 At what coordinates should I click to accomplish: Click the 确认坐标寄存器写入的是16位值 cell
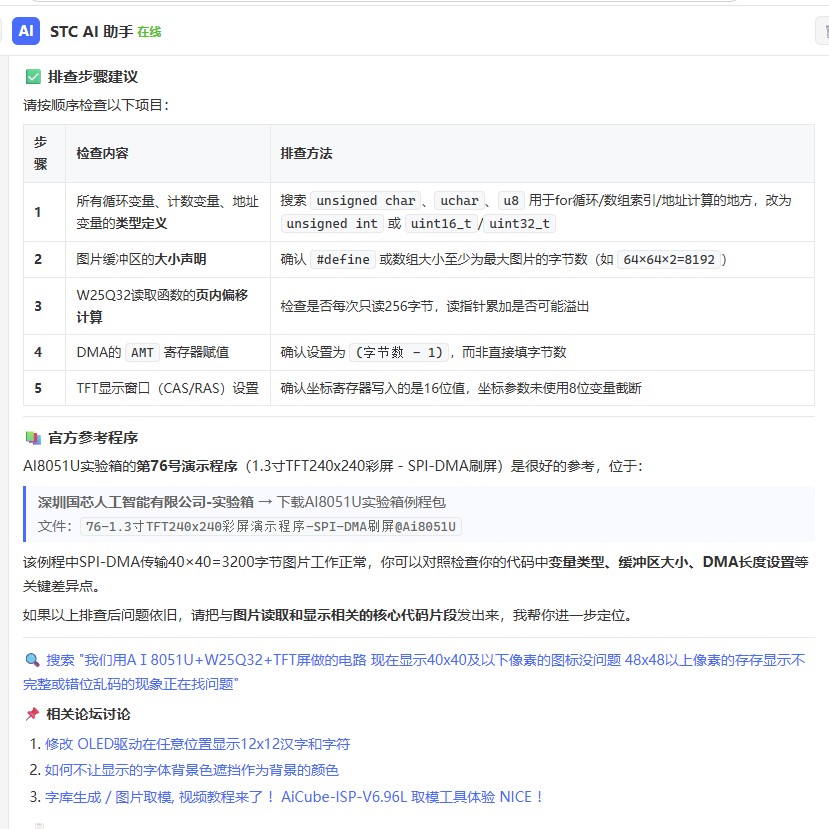[x=542, y=388]
